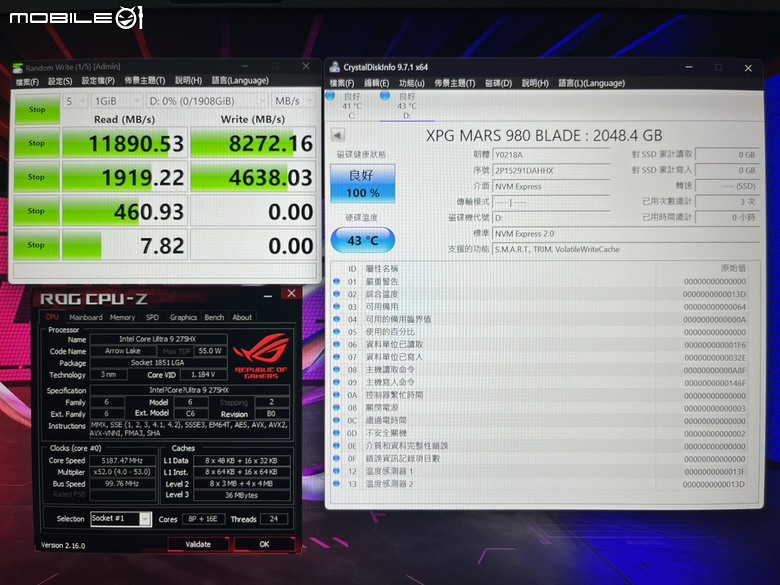Open 磁碟(D) menu in CrystalDiskInfo
The image size is (780, 585).
(x=498, y=83)
